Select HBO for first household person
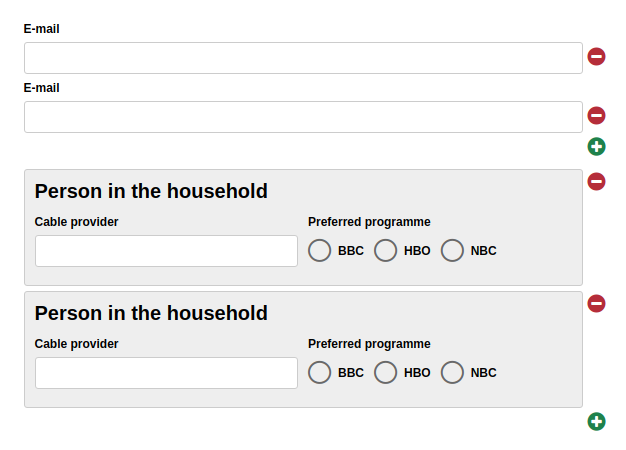626x450 pixels. pos(386,251)
